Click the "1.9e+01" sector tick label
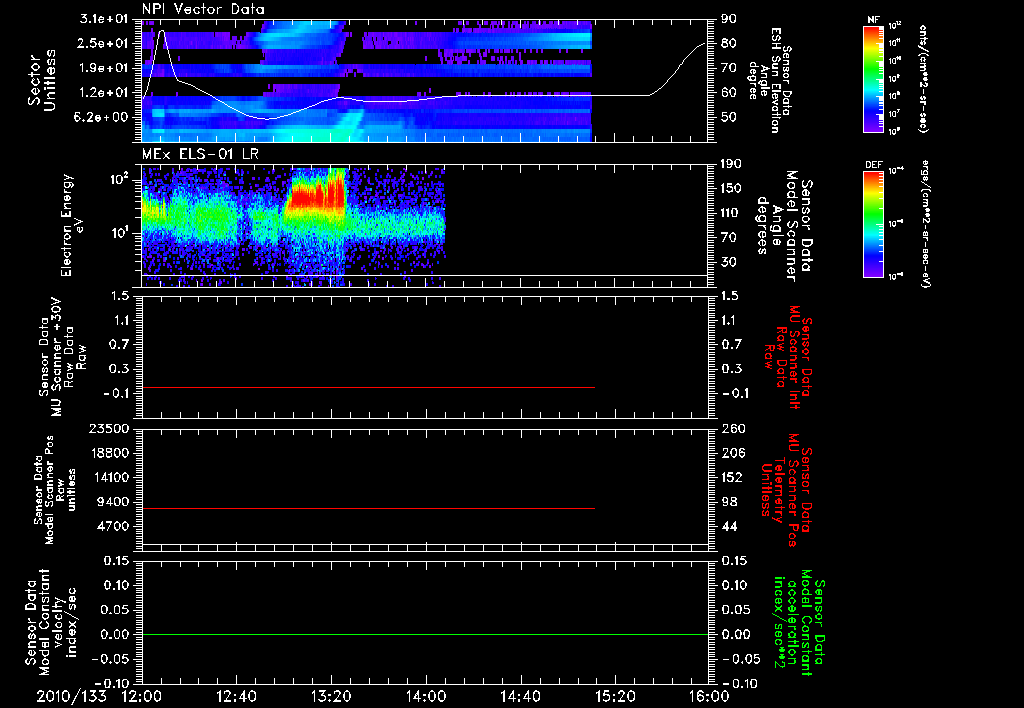1024x708 pixels. [x=104, y=68]
